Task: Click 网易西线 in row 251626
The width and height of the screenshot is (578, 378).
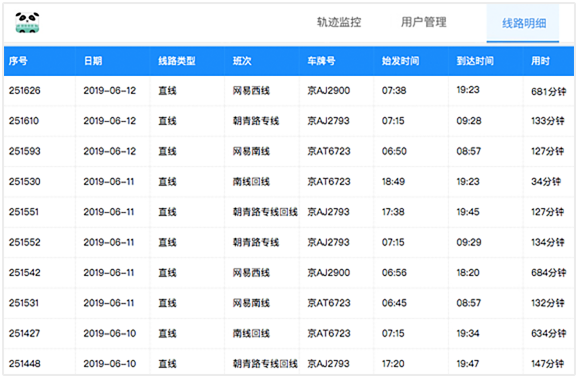Action: 251,90
